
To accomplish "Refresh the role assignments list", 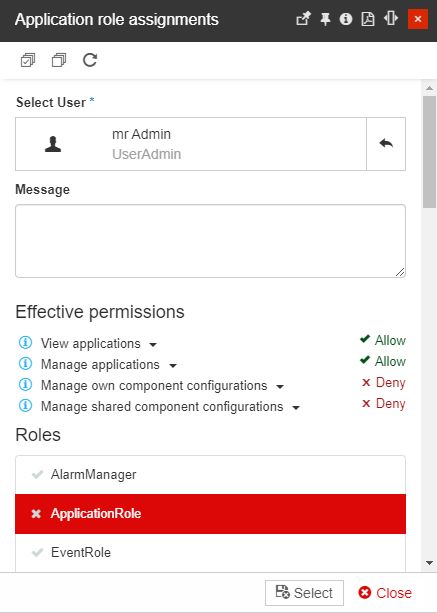I will click(x=90, y=60).
